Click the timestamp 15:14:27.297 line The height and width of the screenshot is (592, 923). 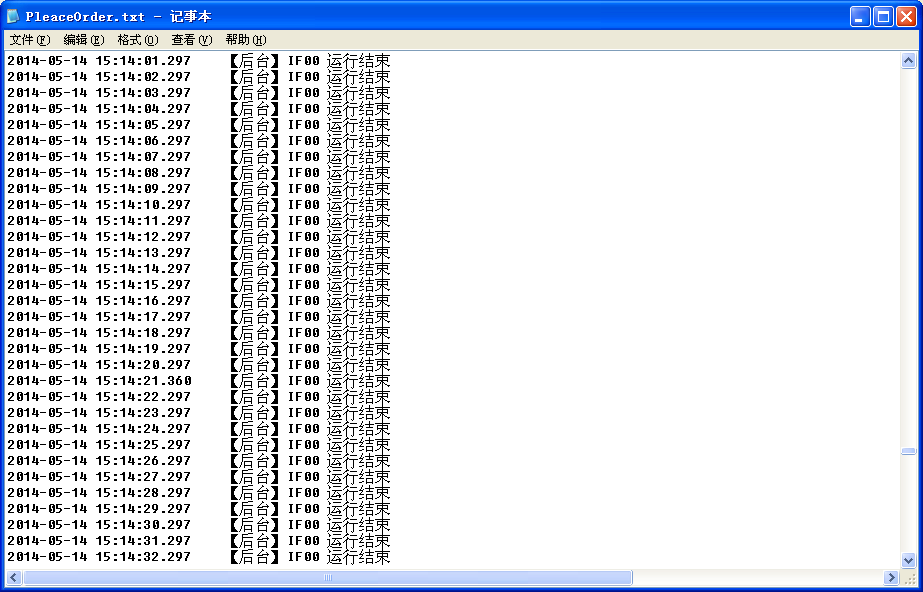tap(198, 476)
